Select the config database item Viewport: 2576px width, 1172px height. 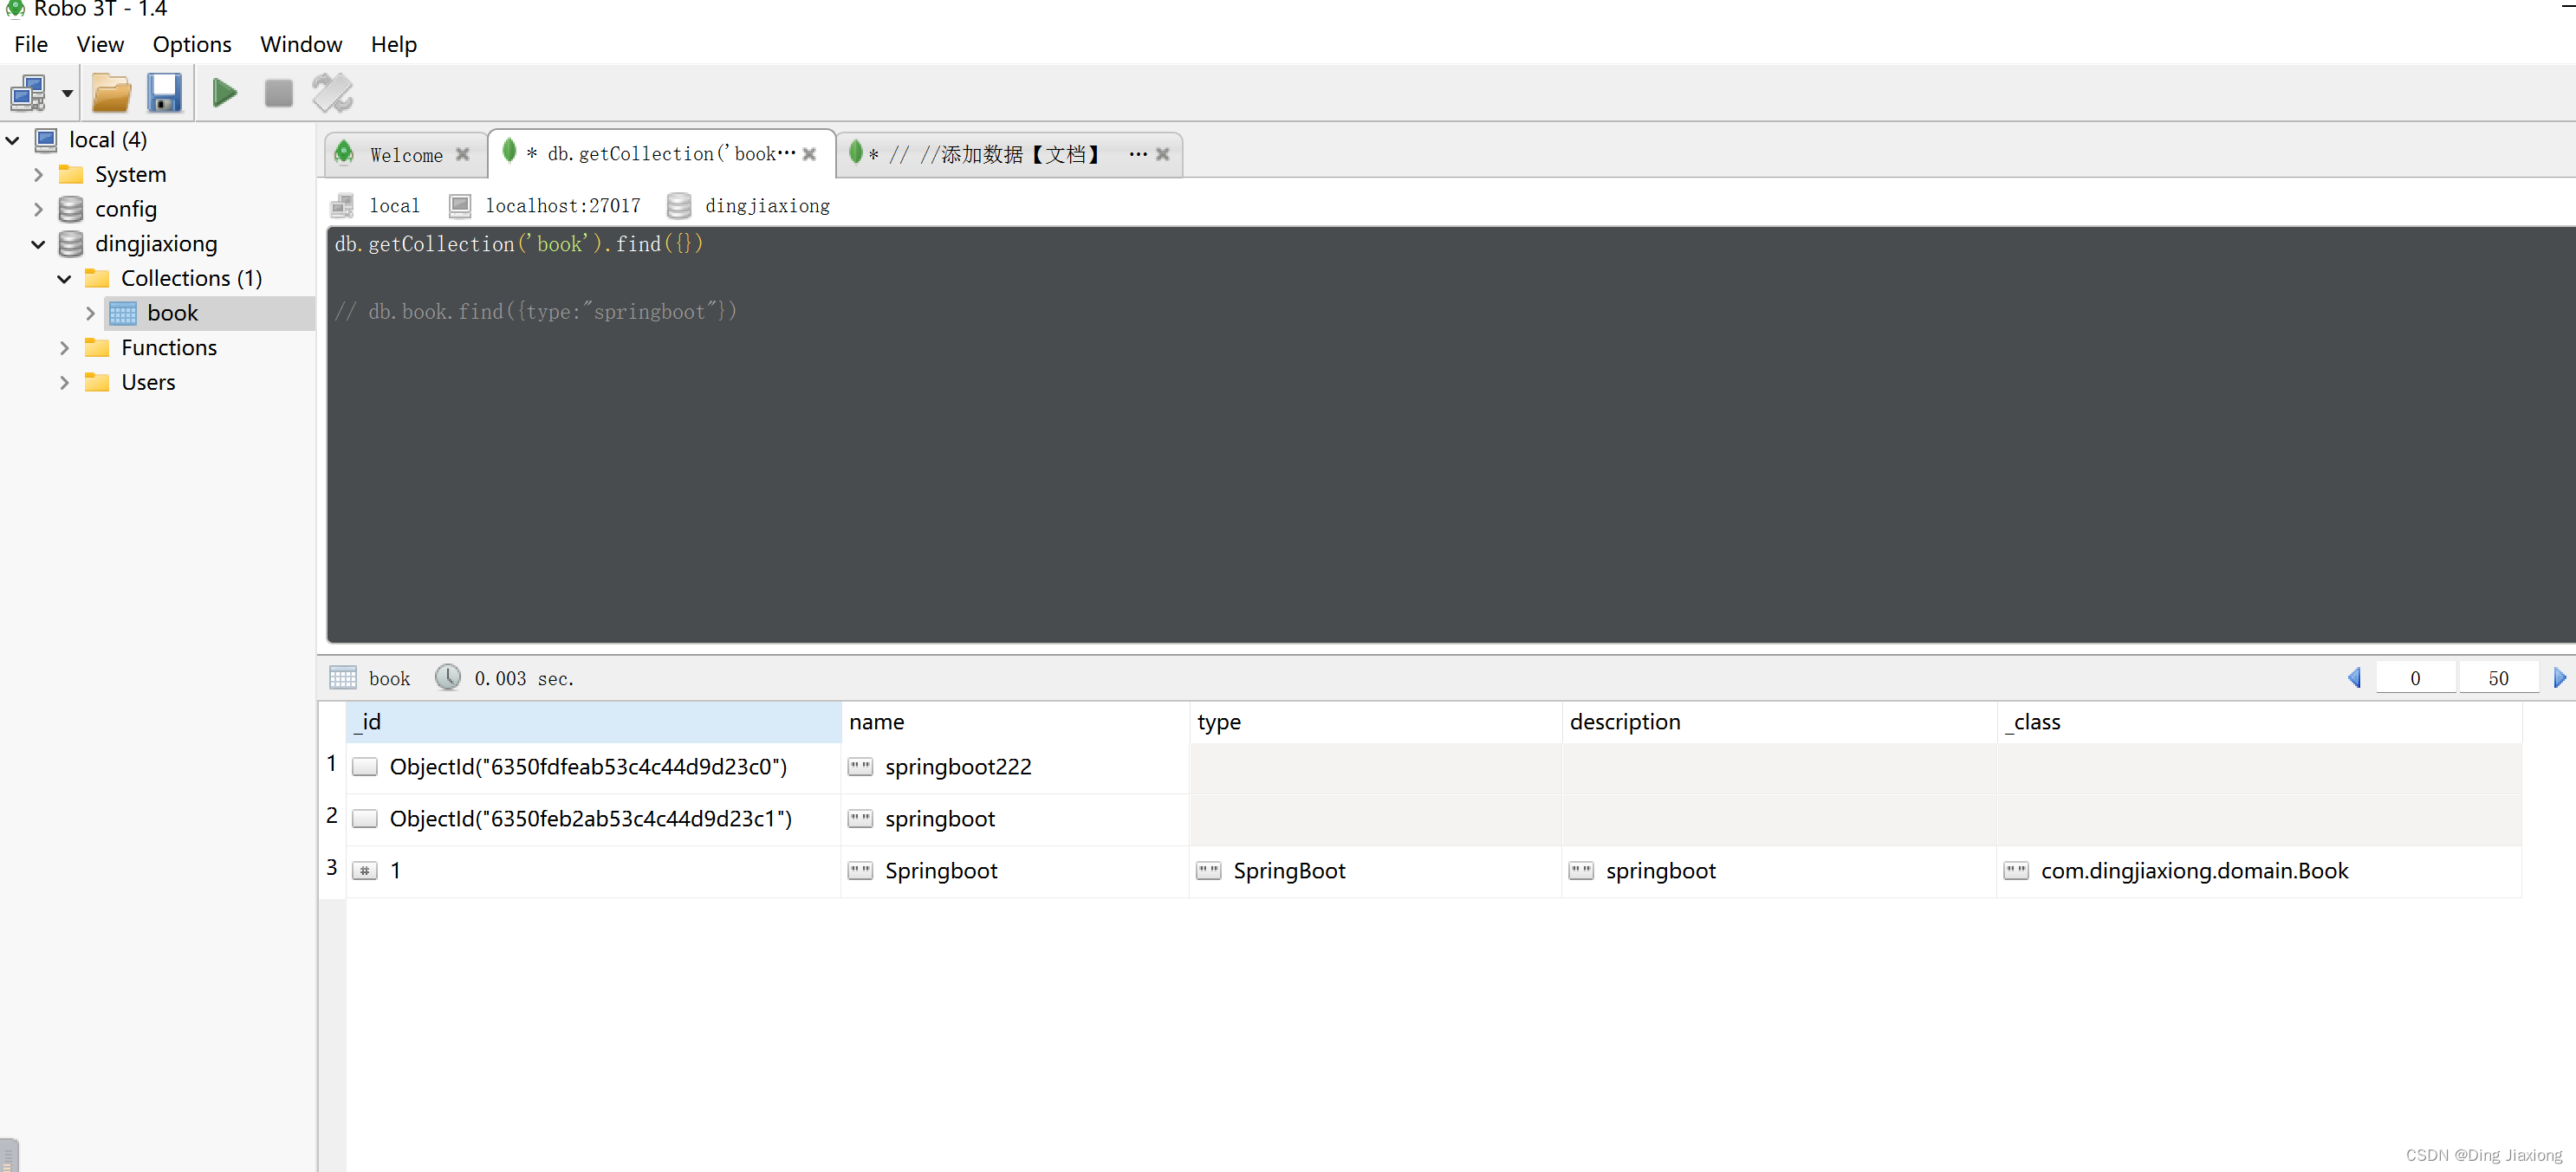click(126, 209)
